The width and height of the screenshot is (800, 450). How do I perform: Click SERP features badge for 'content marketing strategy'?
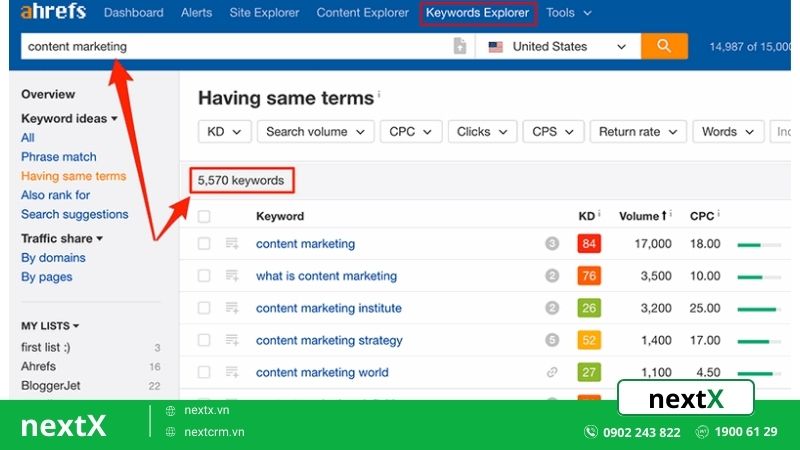[552, 340]
